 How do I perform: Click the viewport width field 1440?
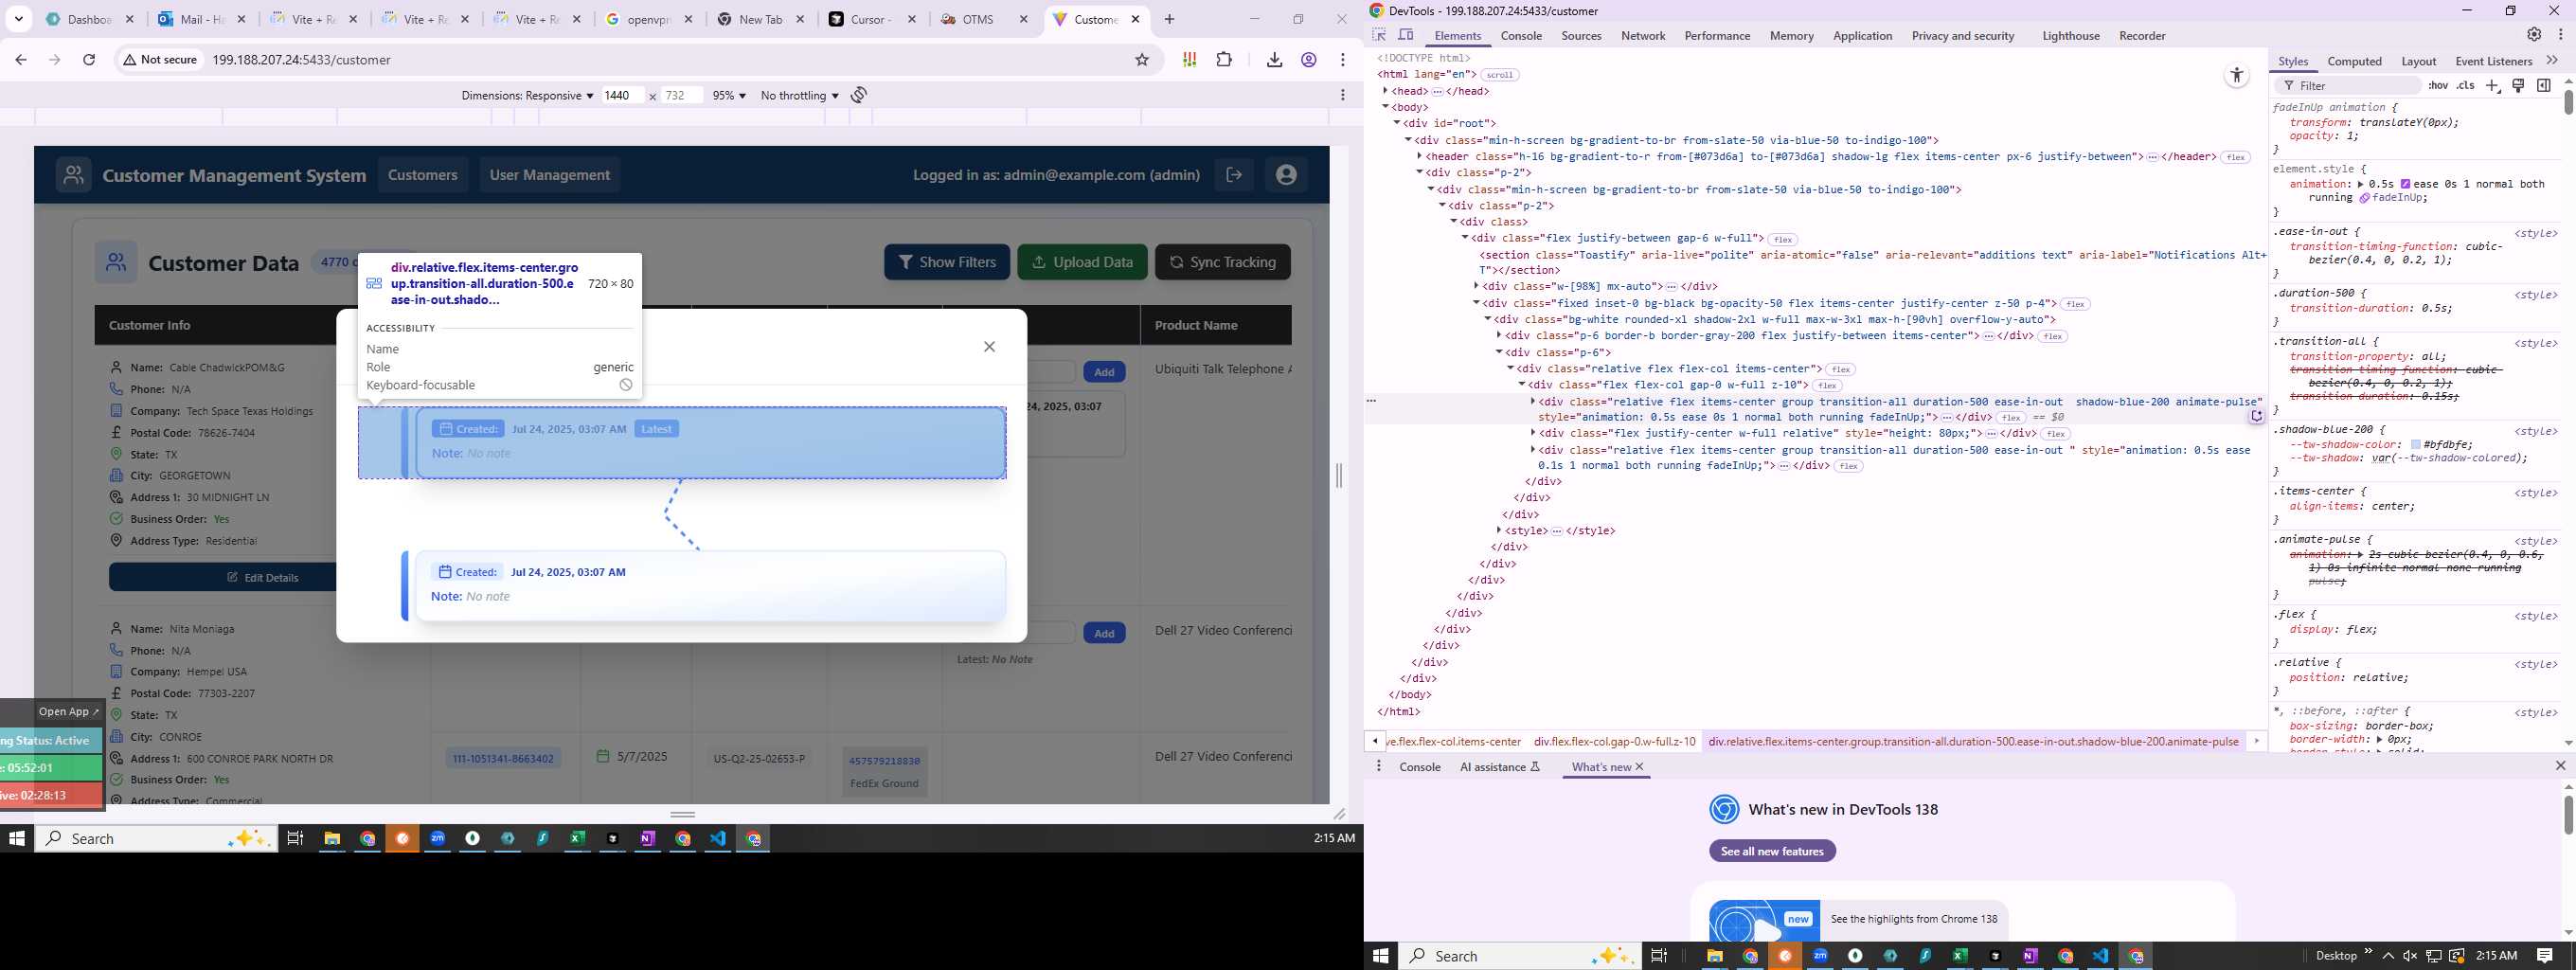pyautogui.click(x=621, y=96)
